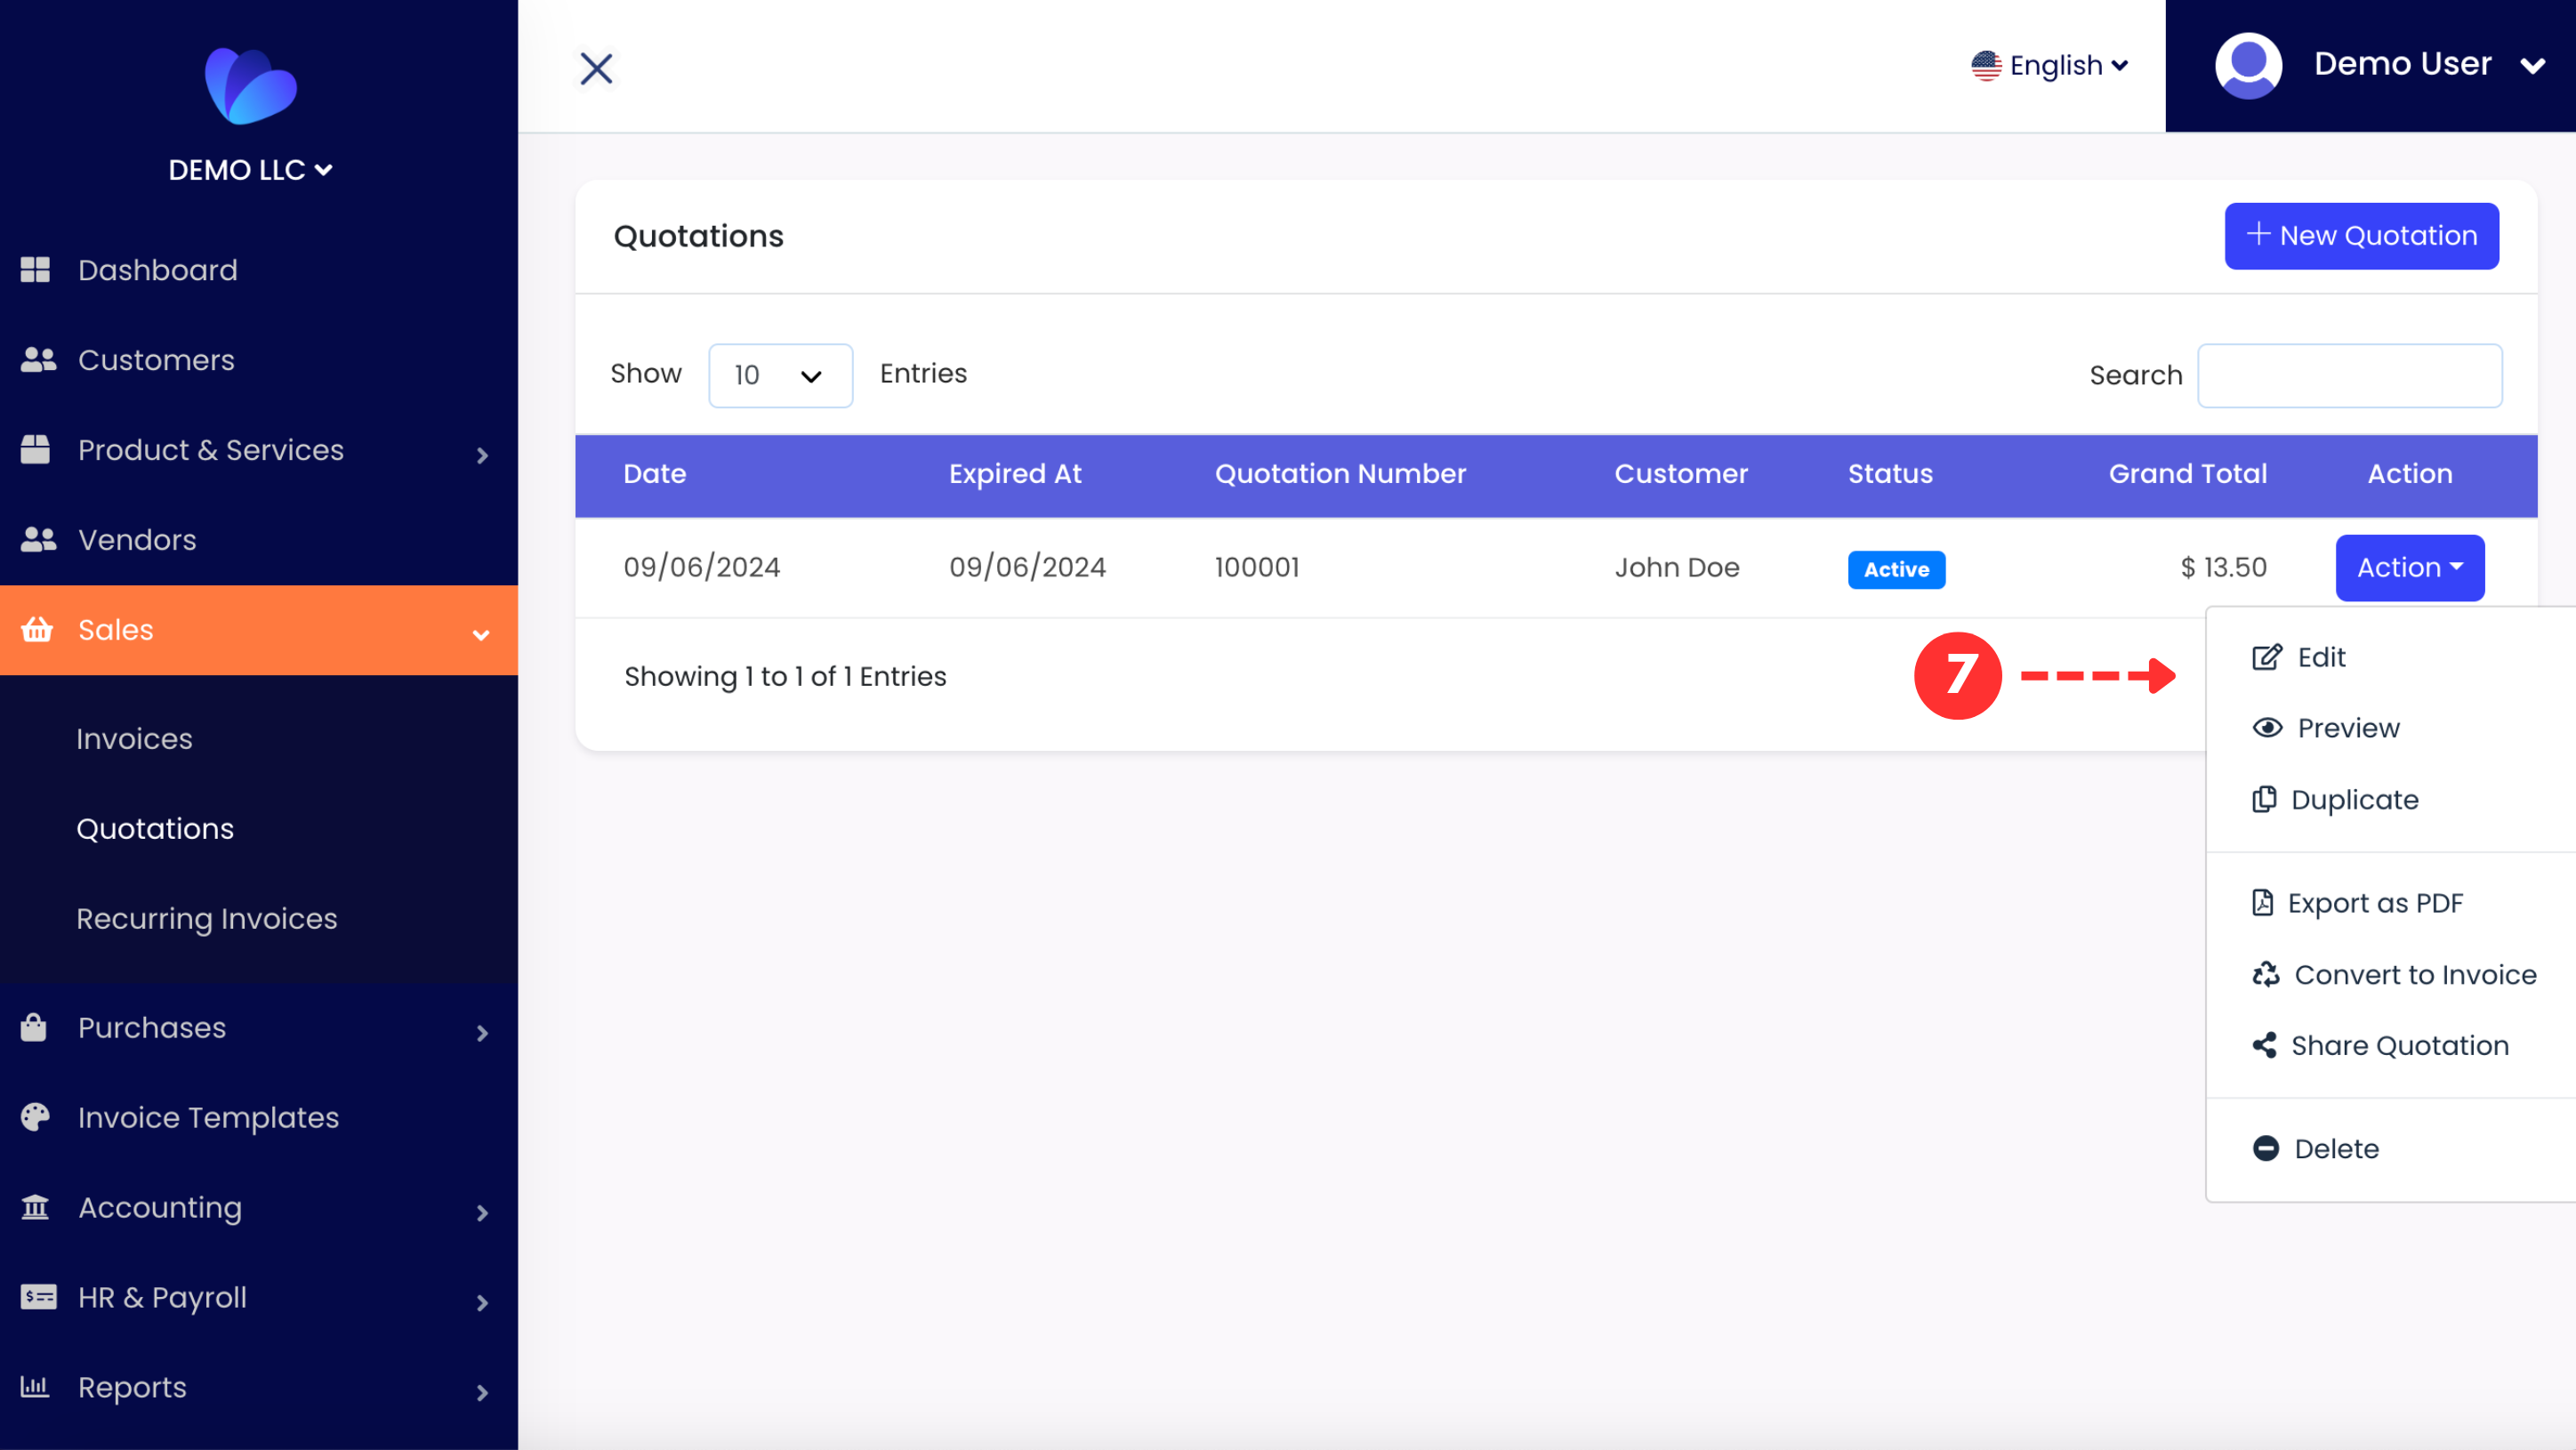Screen dimensions: 2576x1450
Task: Expand the Demo User menu chevron
Action: pos(2532,67)
